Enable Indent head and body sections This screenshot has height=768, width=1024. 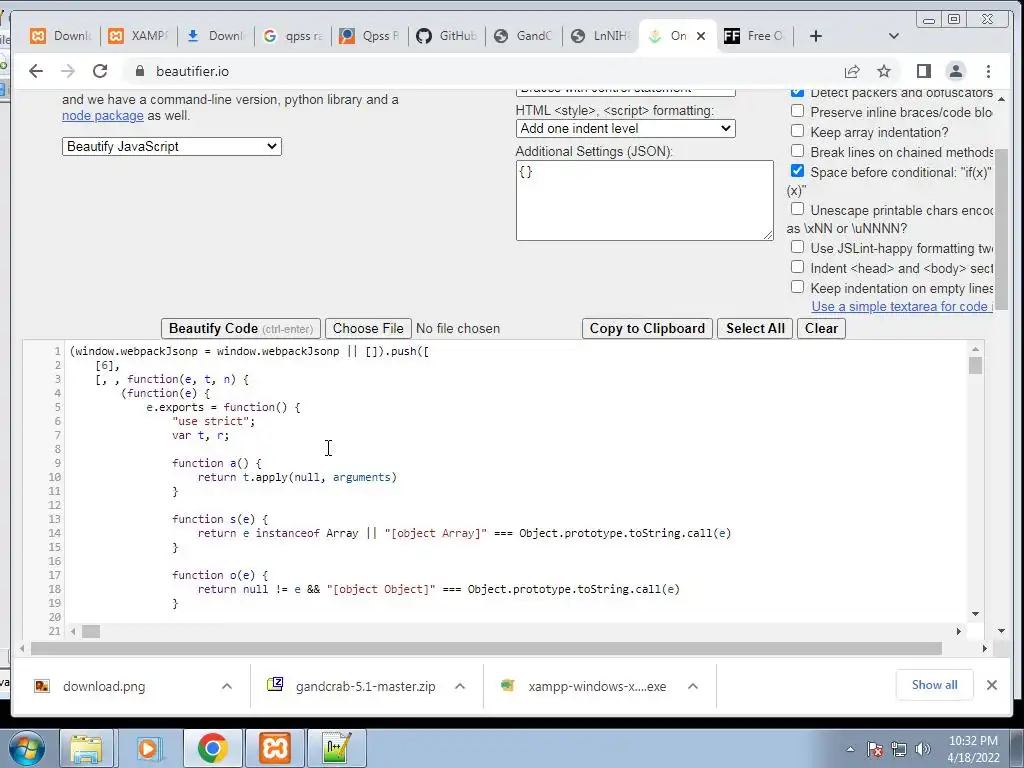[x=797, y=267]
